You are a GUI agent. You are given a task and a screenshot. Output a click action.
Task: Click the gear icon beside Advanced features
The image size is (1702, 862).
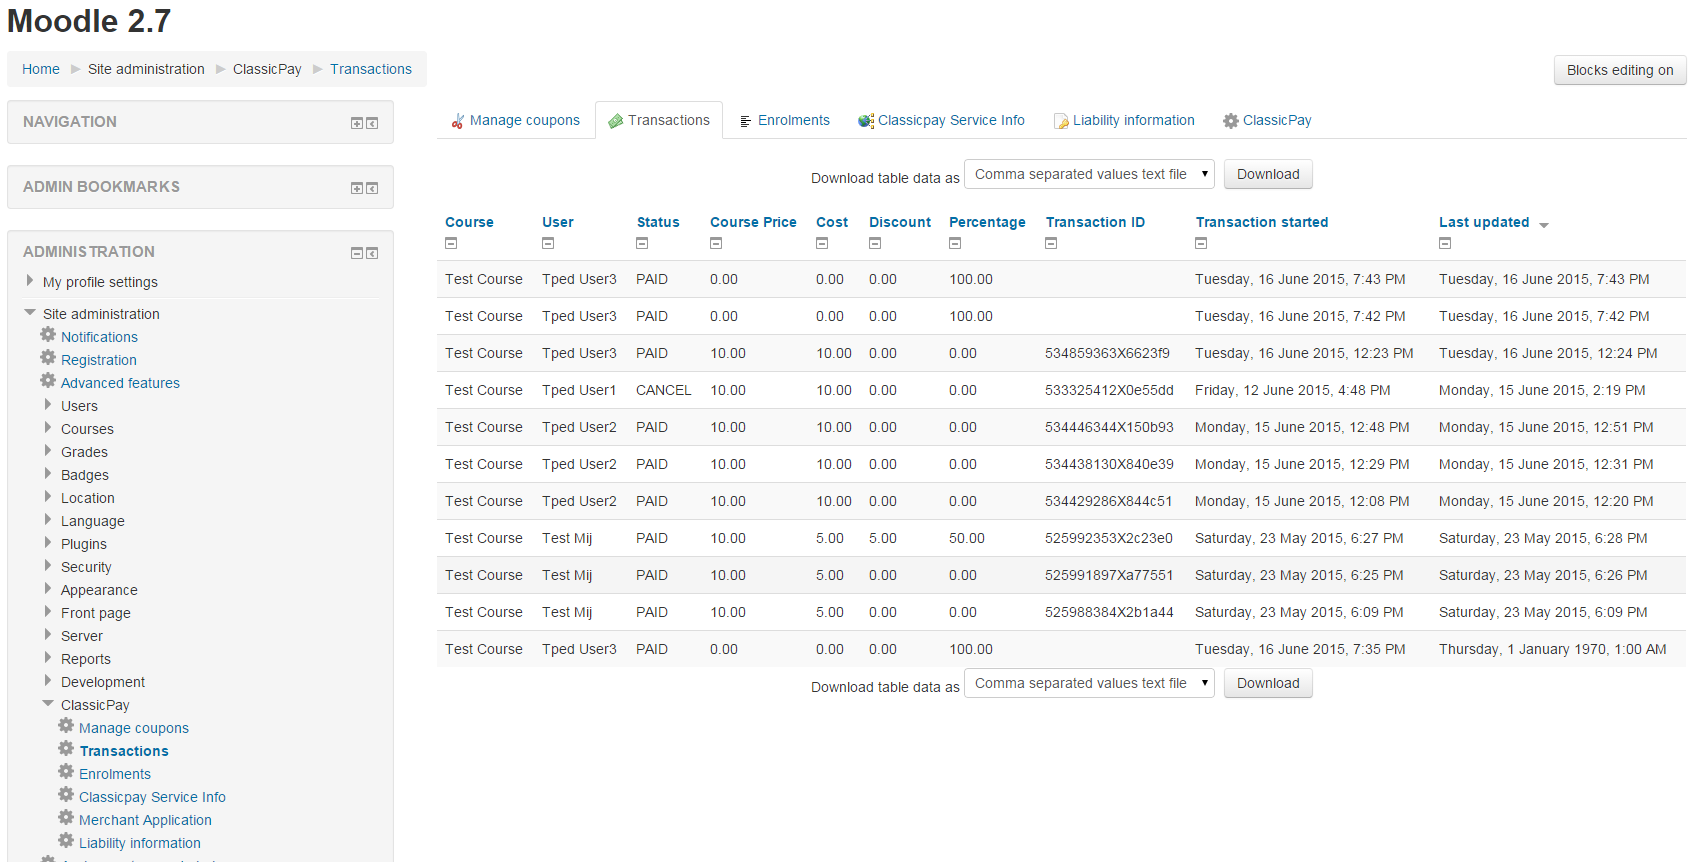(x=48, y=381)
